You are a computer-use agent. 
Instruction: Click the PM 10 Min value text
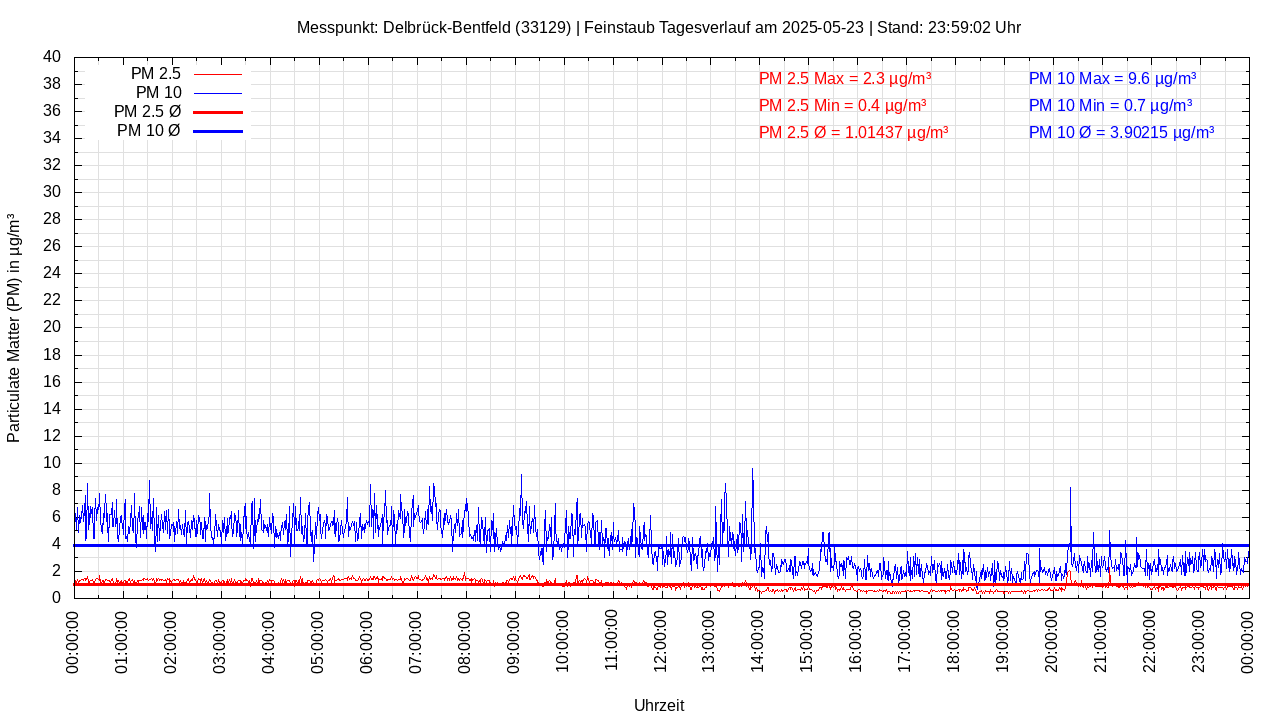click(x=1110, y=105)
